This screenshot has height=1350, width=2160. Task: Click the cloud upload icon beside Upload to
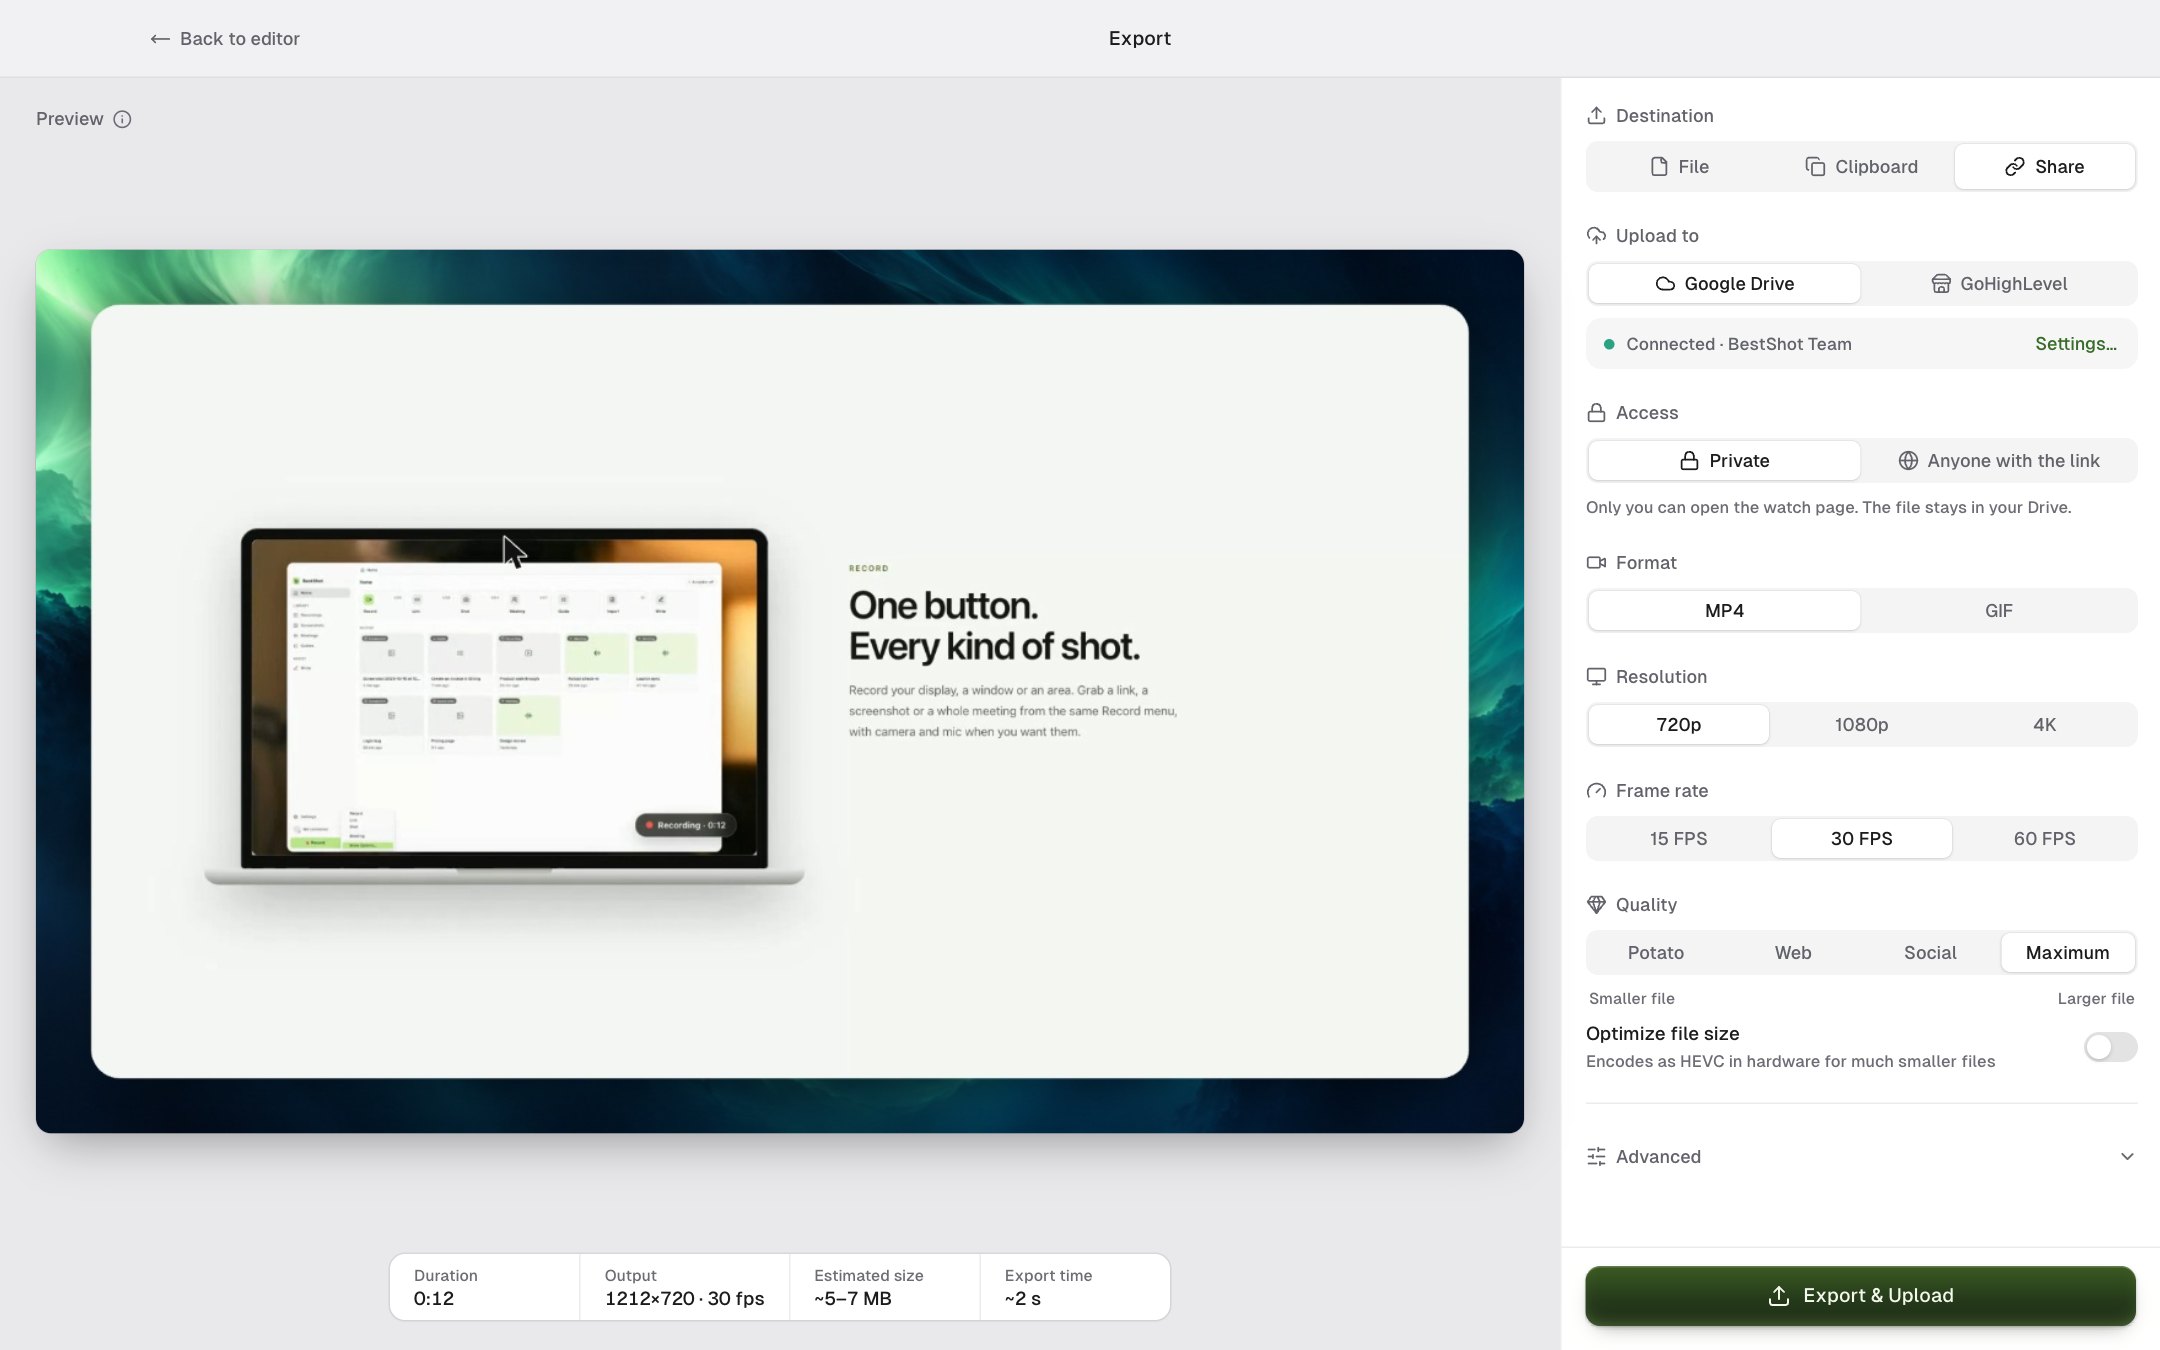1596,236
